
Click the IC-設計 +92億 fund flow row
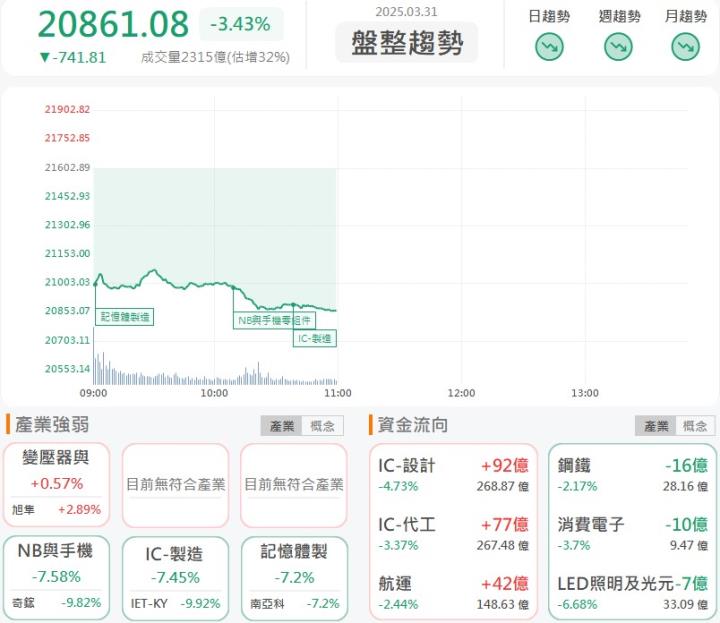pos(453,475)
